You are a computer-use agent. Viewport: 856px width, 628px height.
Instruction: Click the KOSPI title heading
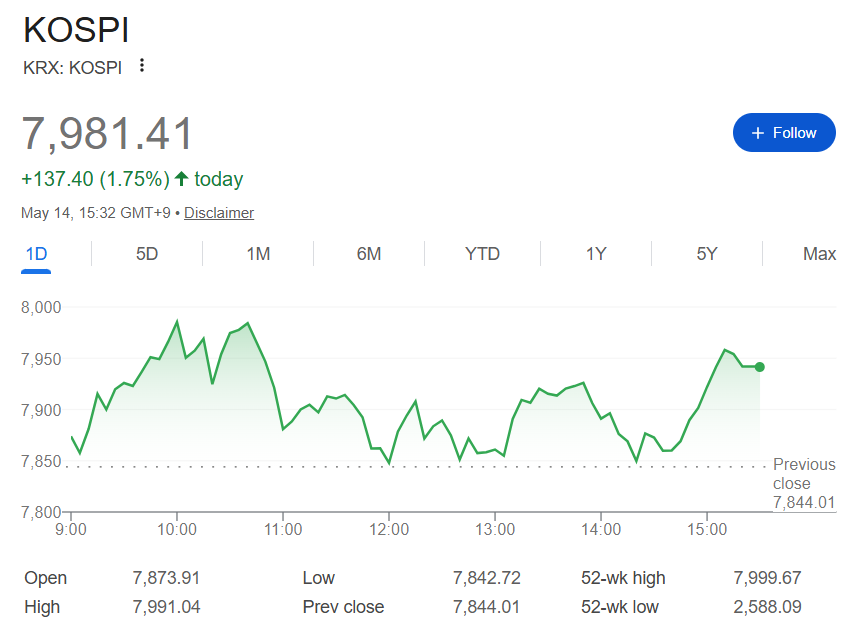pyautogui.click(x=76, y=29)
